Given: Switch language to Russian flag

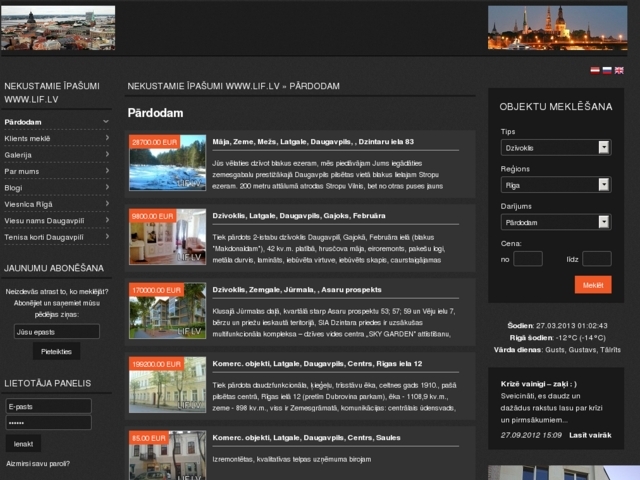Looking at the screenshot, I should [x=607, y=70].
